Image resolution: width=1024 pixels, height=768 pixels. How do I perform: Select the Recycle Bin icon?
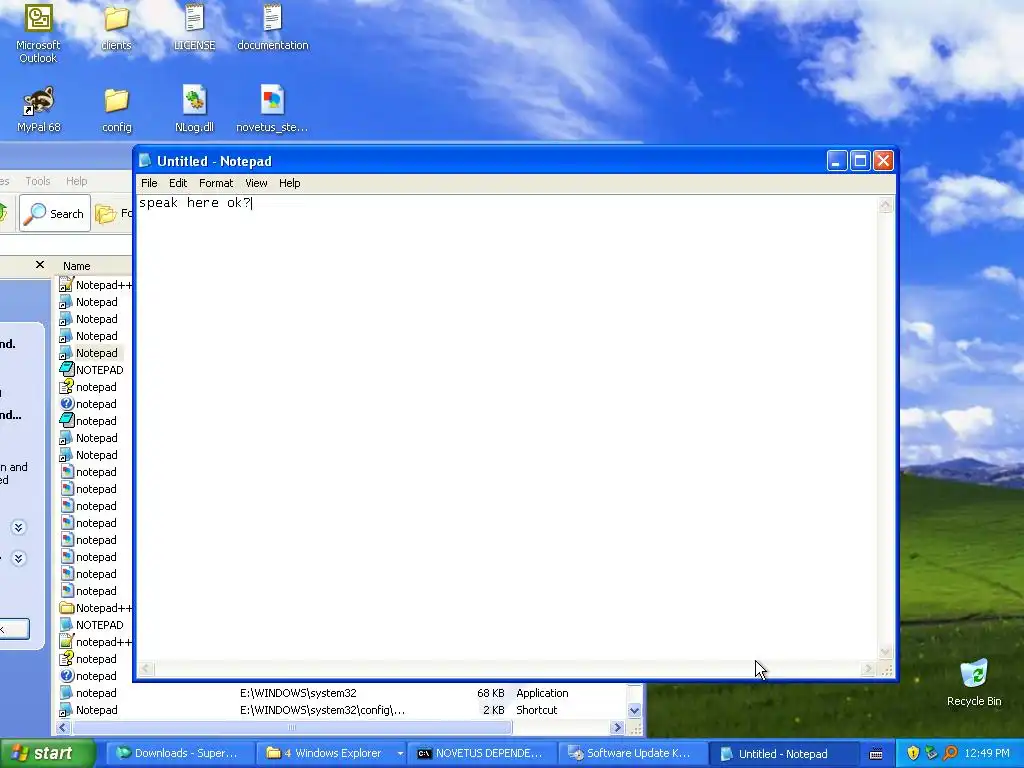974,683
